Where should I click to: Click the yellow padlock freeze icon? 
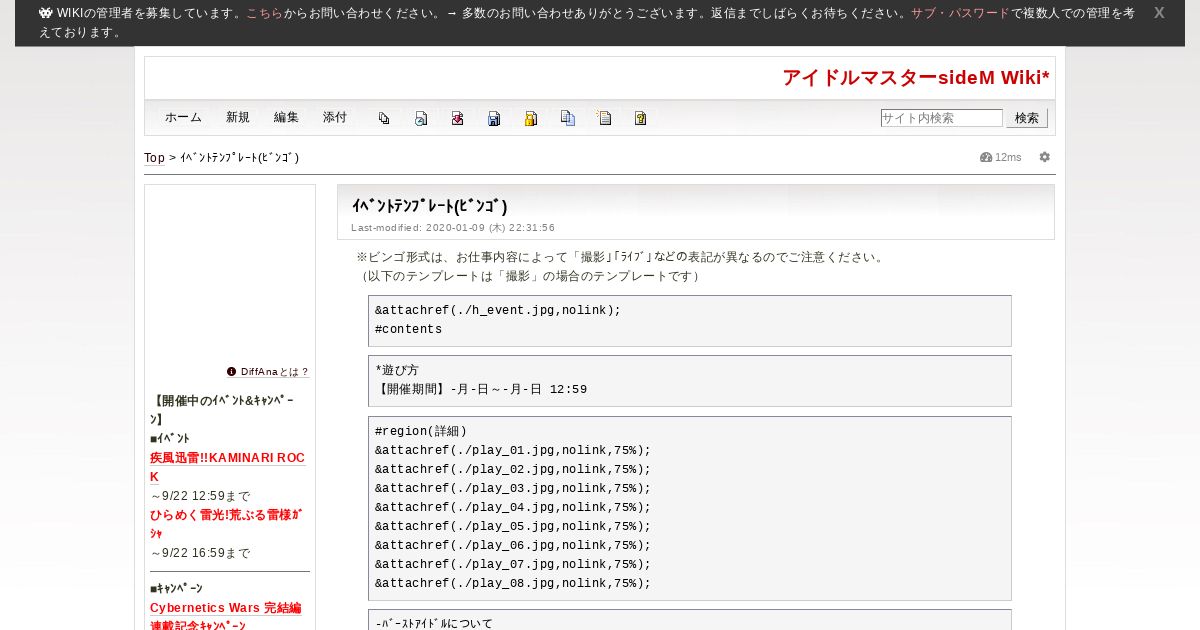tap(531, 118)
